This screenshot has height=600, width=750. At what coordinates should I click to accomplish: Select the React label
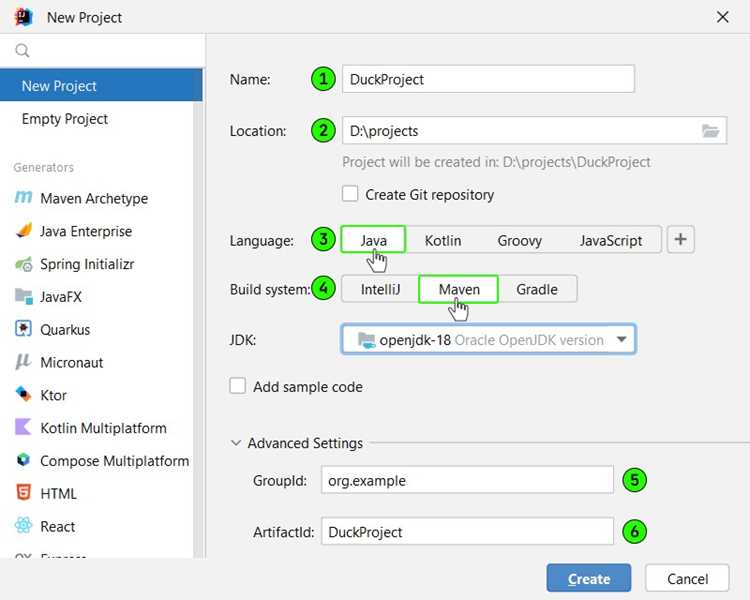click(x=58, y=526)
